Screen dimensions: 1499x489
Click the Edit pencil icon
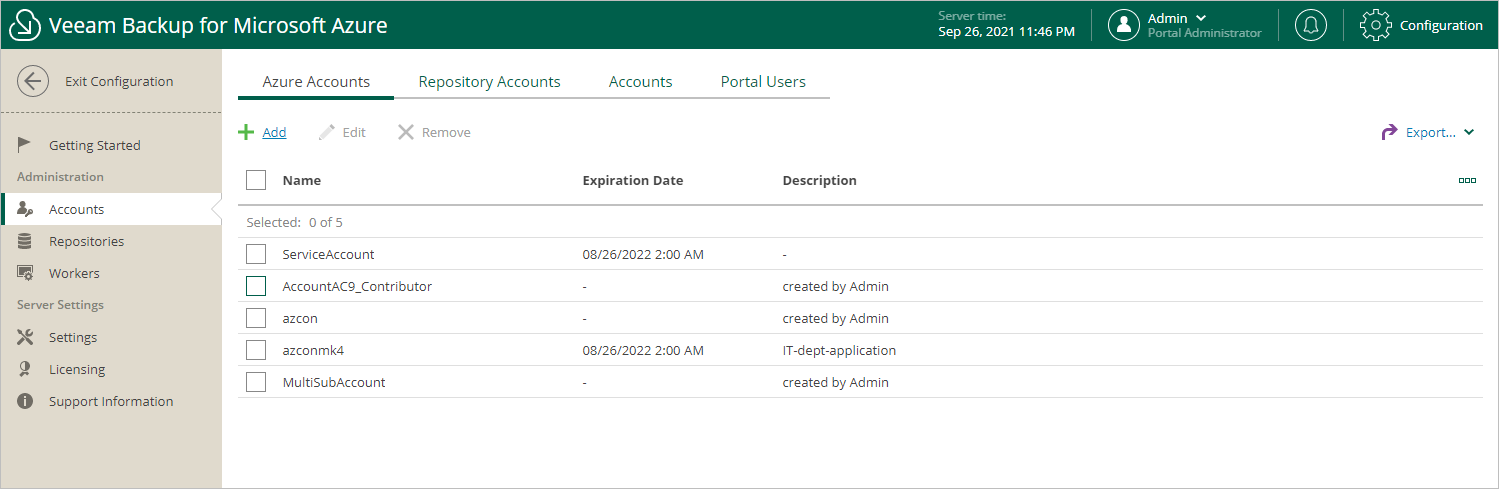pos(326,132)
